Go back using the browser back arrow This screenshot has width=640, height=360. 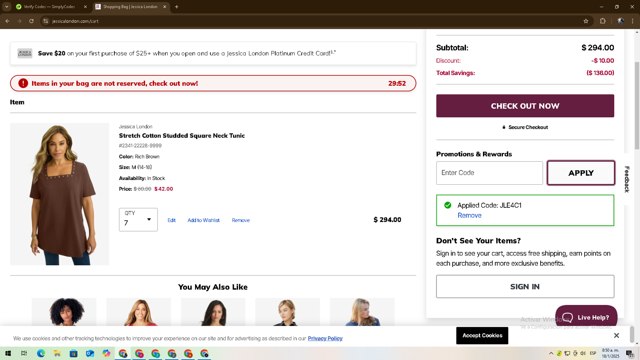(7, 21)
